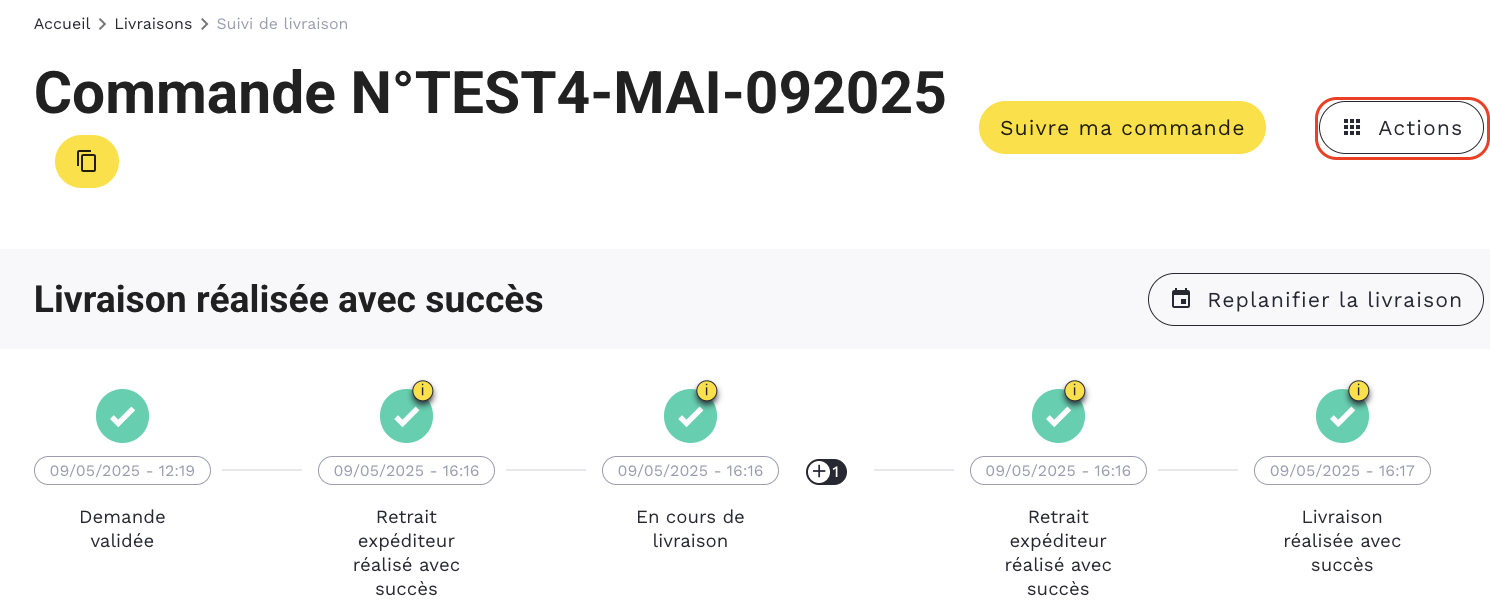Click Suivi de livraison breadcrumb

point(282,24)
